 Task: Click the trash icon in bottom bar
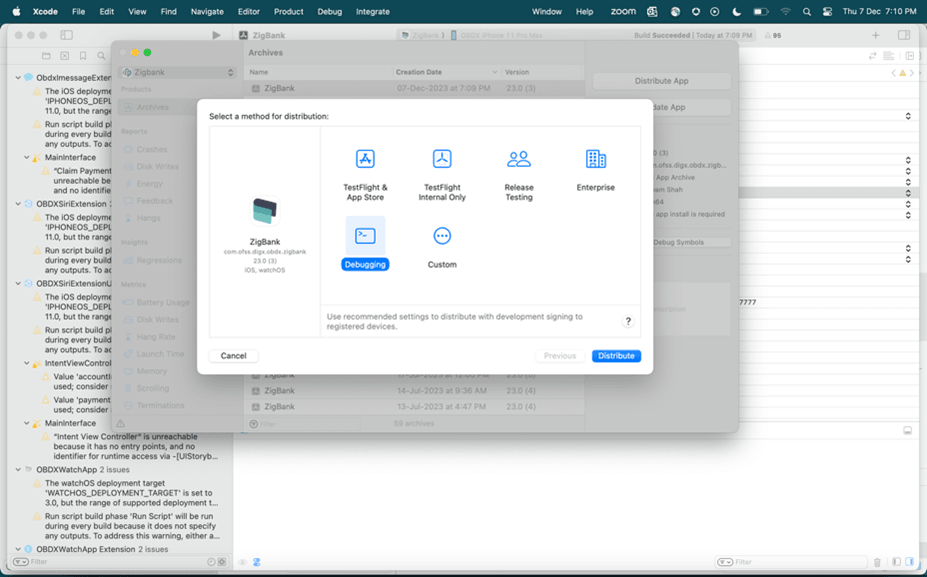pos(877,562)
